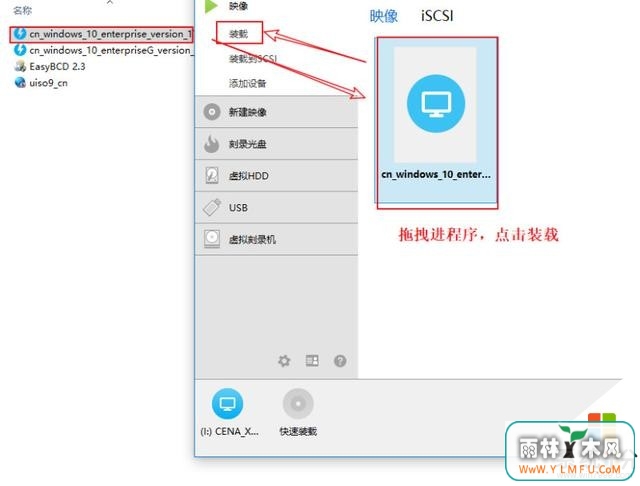Click the flame burn disc icon

(x=211, y=143)
